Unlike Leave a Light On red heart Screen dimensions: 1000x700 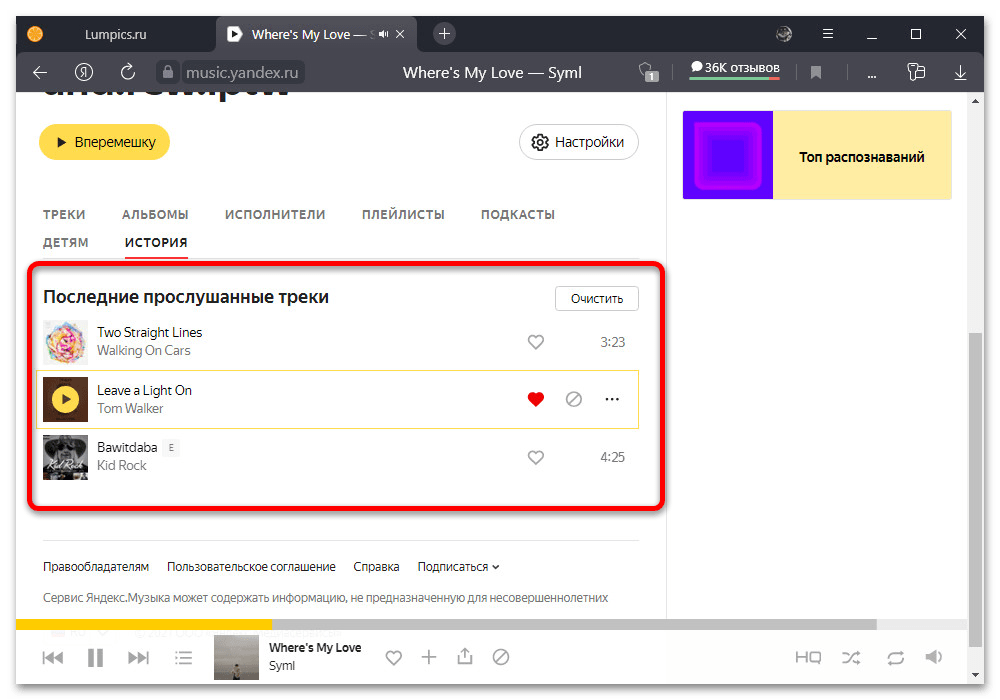[536, 399]
